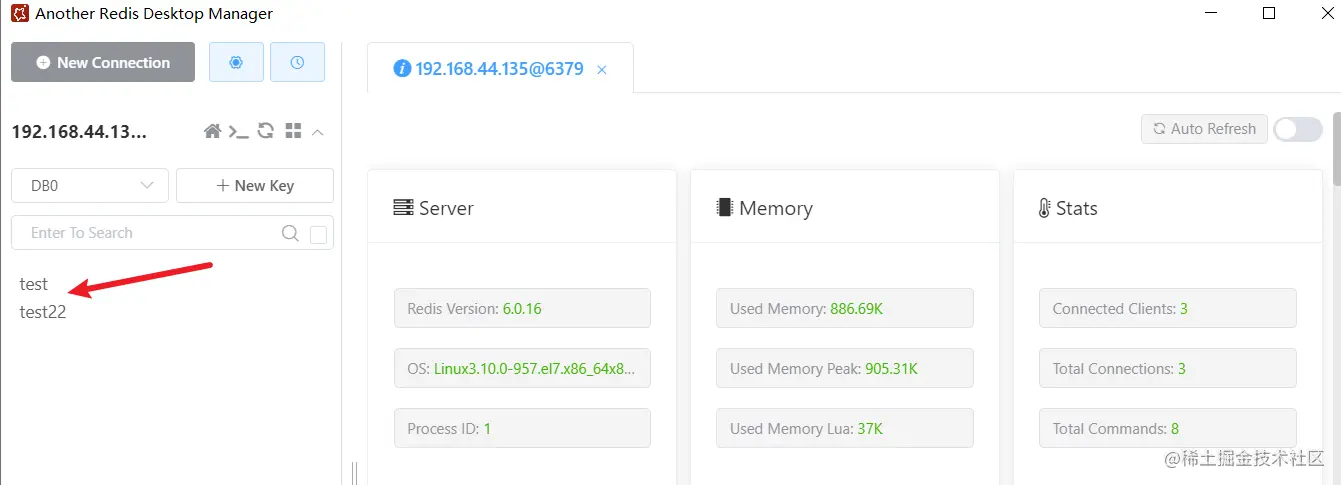This screenshot has height=485, width=1341.
Task: Click Used Memory Lua: 37K field
Action: click(x=845, y=428)
